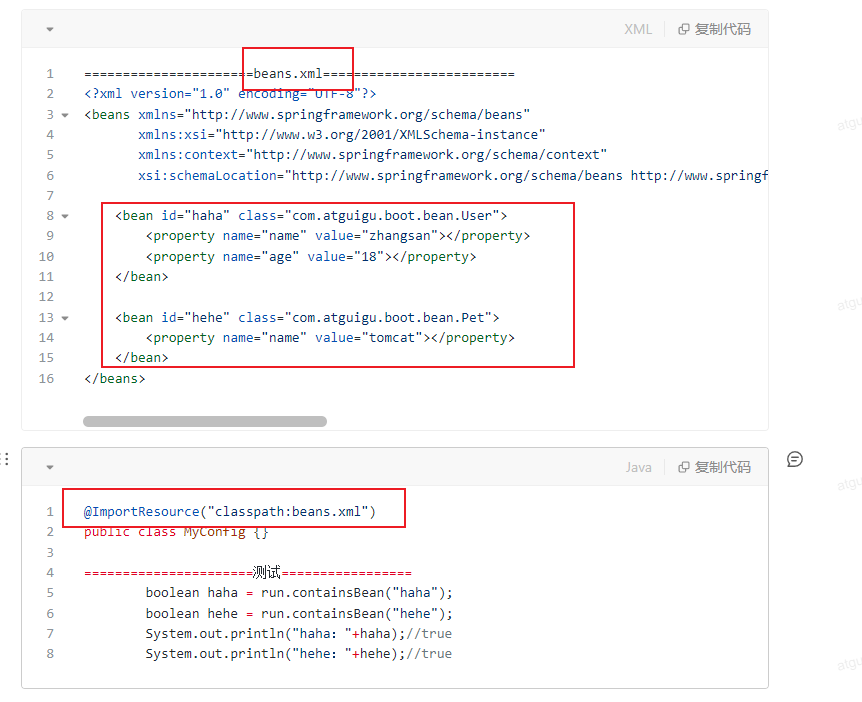Click the xml version declaration on line 2
This screenshot has height=702, width=862.
click(x=230, y=94)
